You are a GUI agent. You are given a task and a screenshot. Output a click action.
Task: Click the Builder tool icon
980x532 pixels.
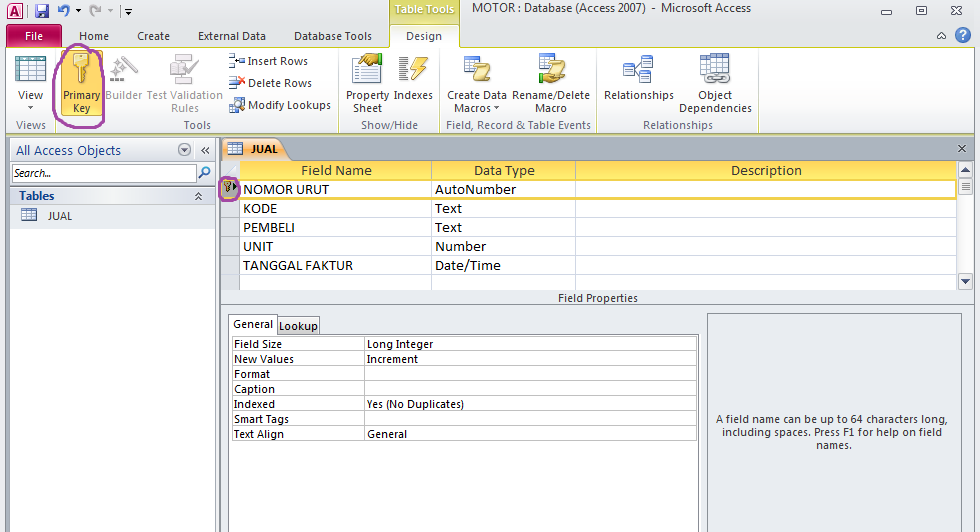pyautogui.click(x=123, y=79)
